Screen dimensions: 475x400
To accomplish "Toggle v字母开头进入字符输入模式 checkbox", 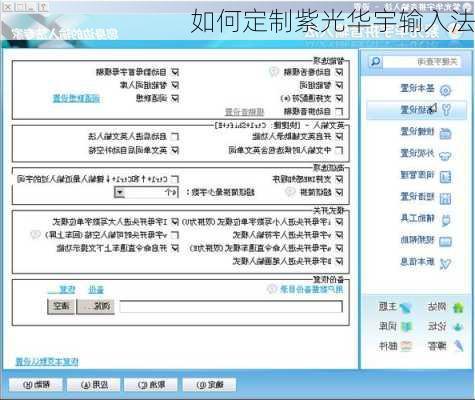I will (339, 235).
